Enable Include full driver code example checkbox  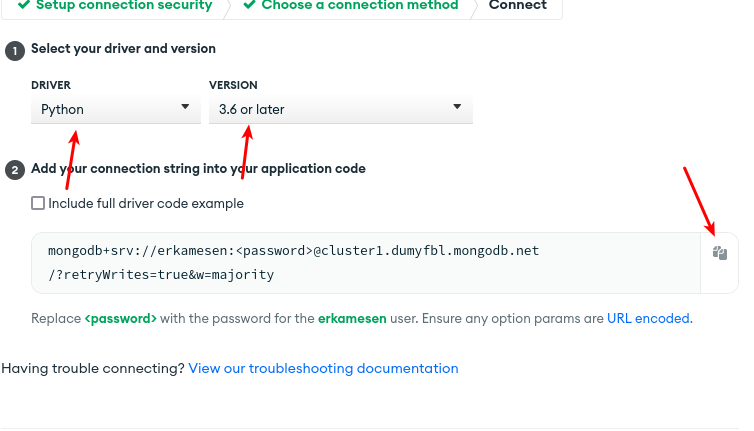tap(38, 203)
